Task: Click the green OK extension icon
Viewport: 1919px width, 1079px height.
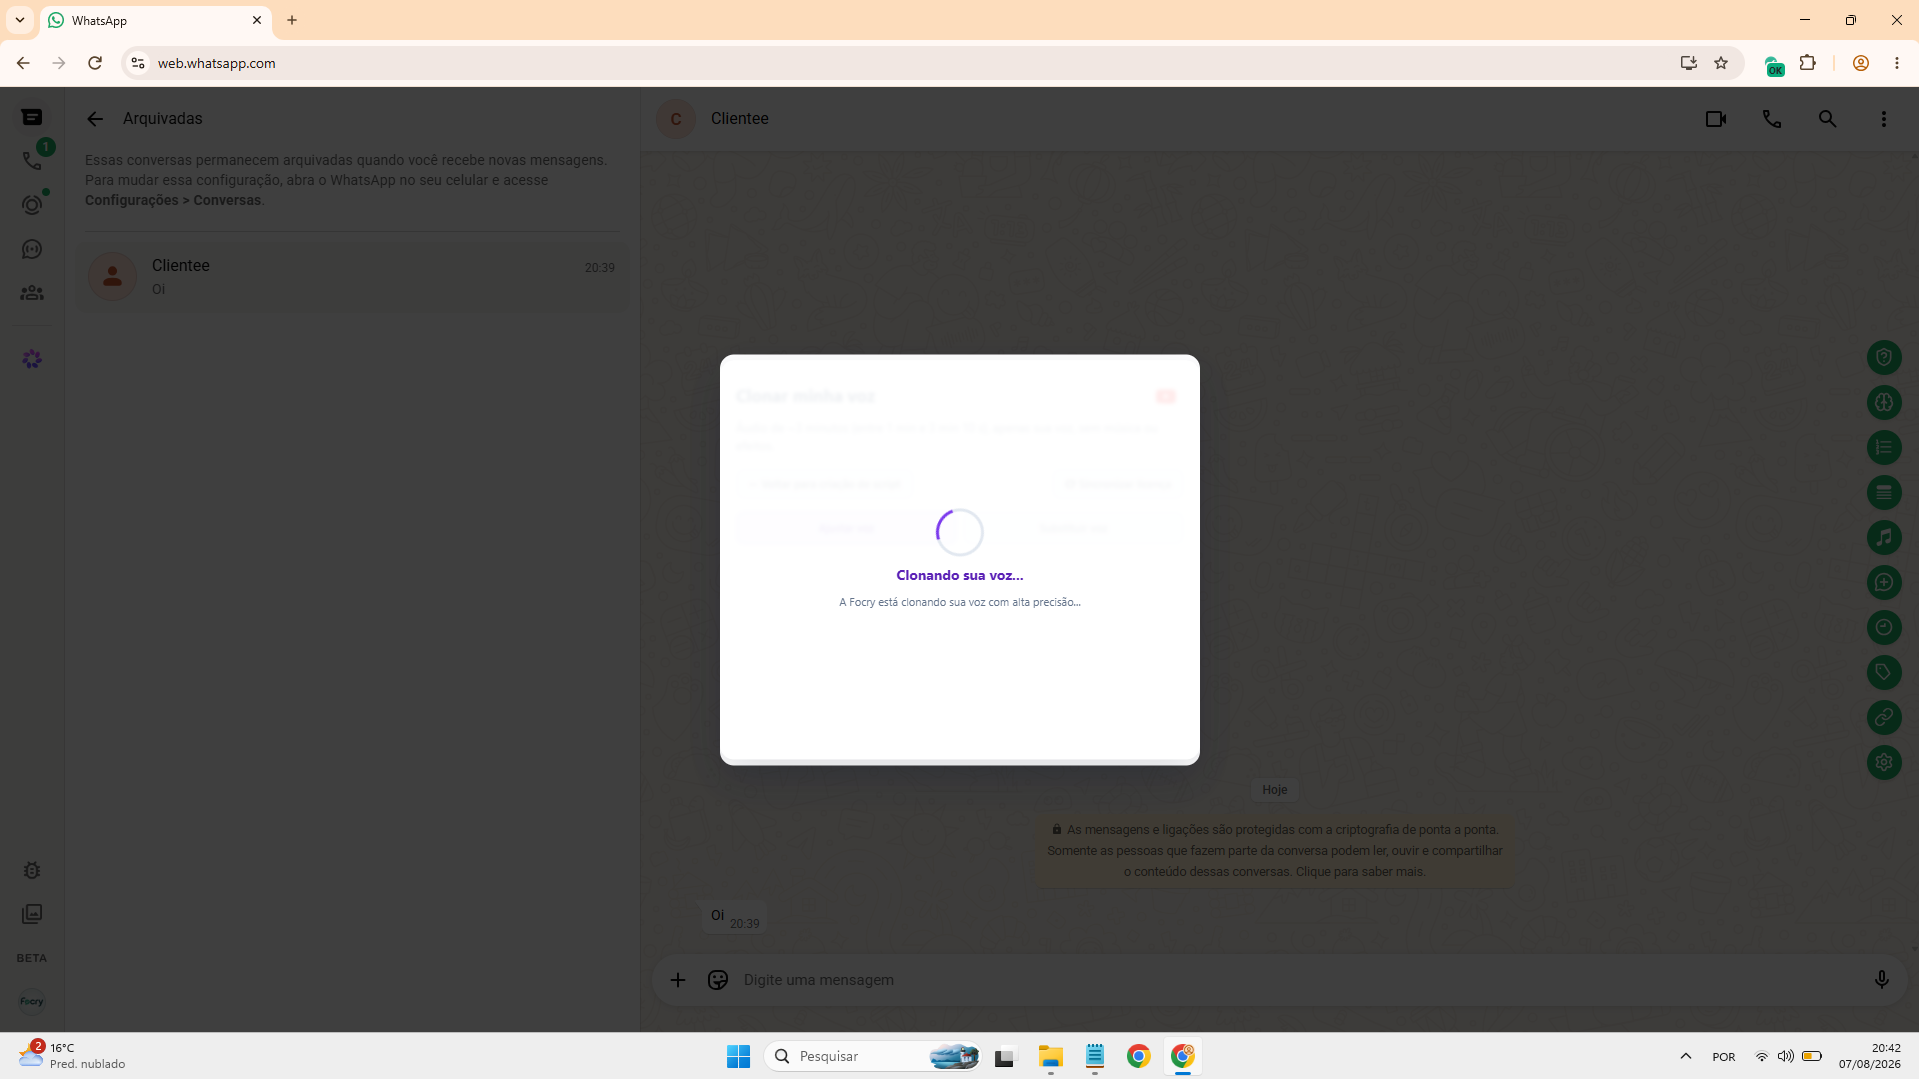Action: tap(1775, 66)
